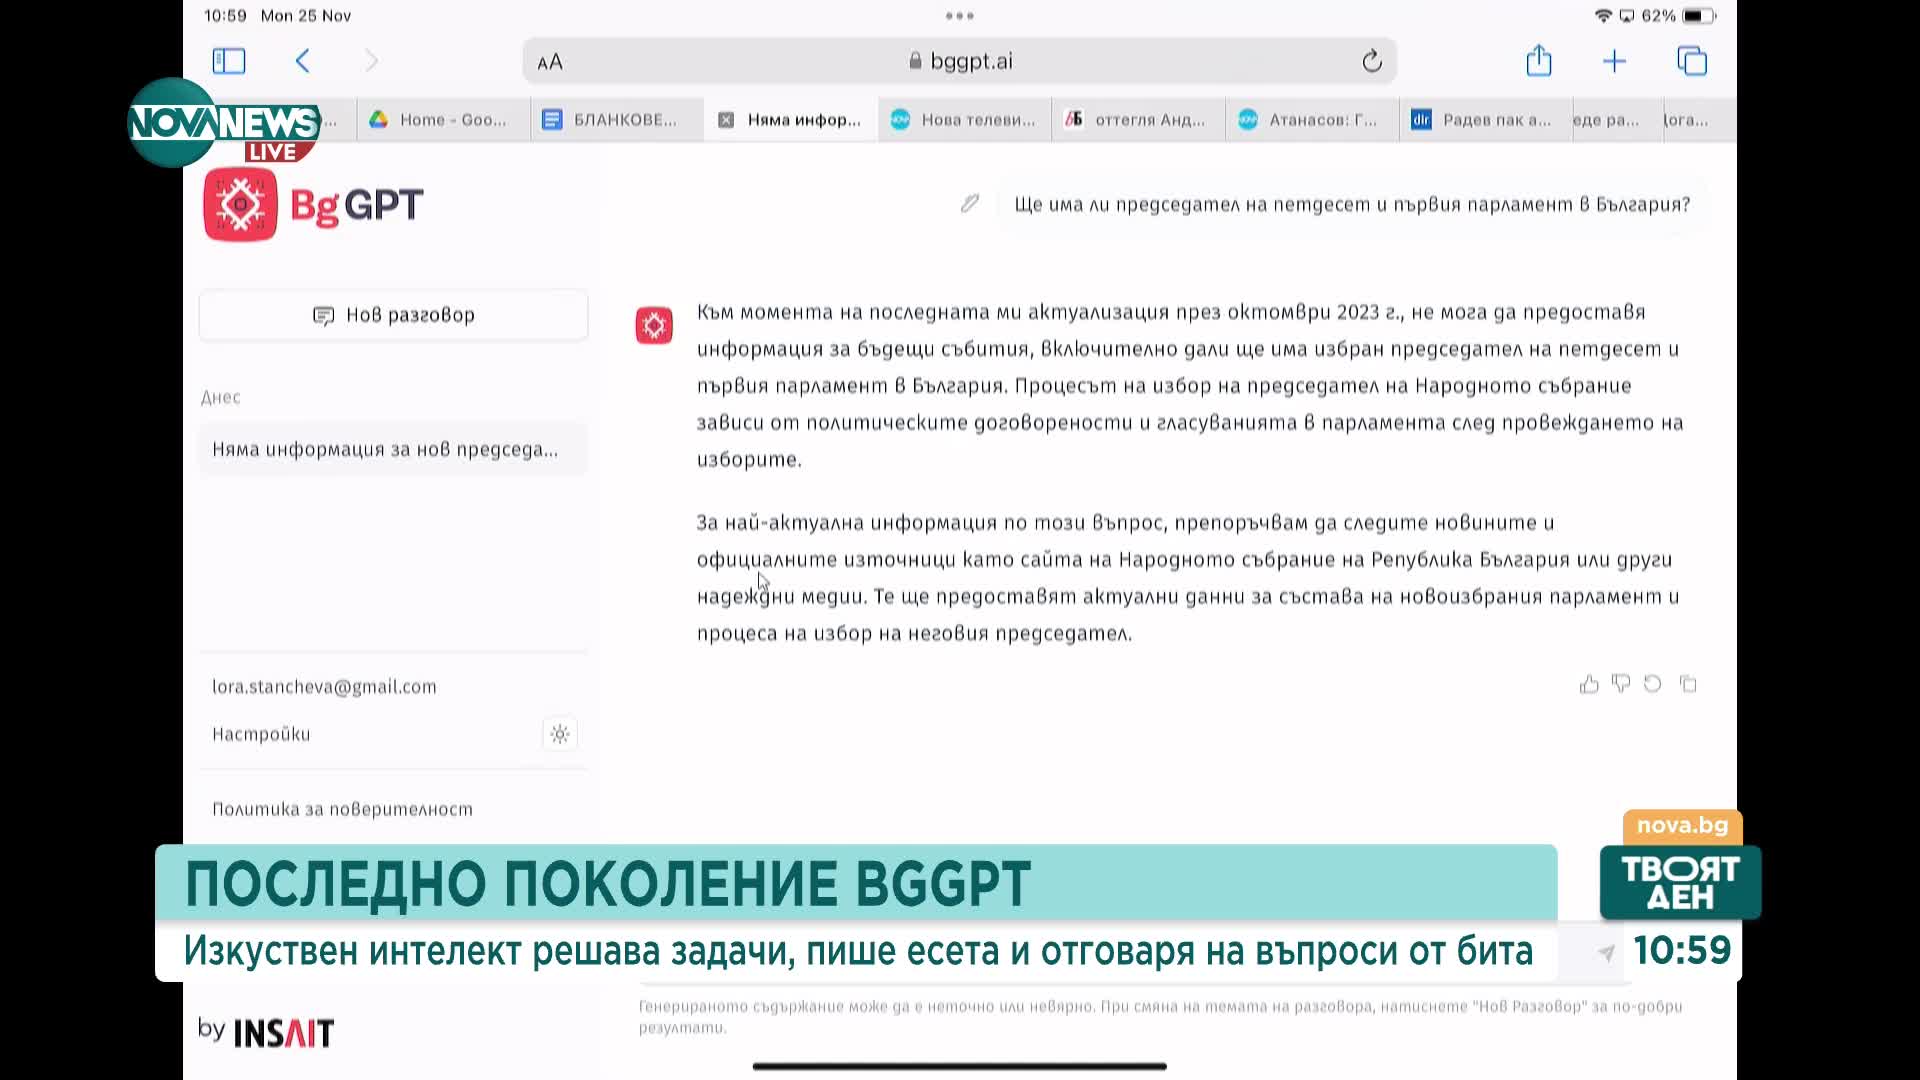The height and width of the screenshot is (1080, 1920).
Task: Click the 10:59 clock in status bar
Action: [x=225, y=16]
